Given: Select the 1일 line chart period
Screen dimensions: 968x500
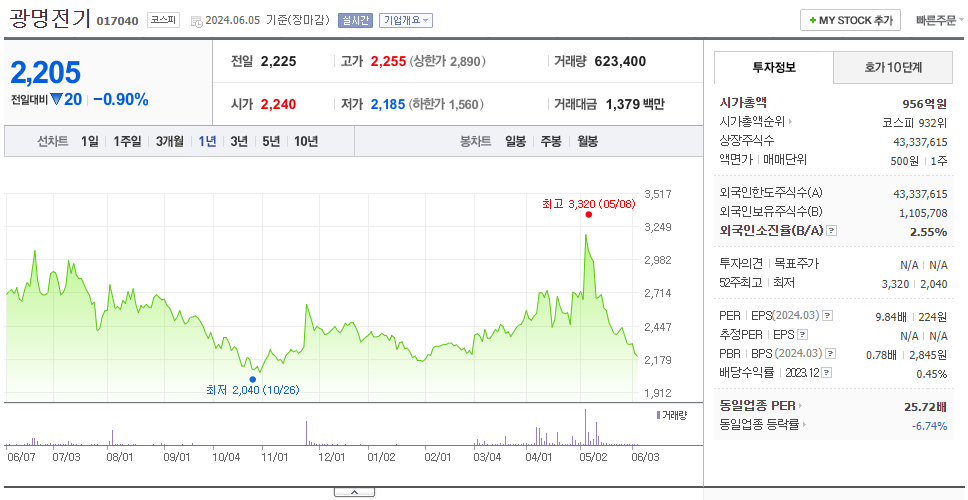Looking at the screenshot, I should [x=90, y=141].
